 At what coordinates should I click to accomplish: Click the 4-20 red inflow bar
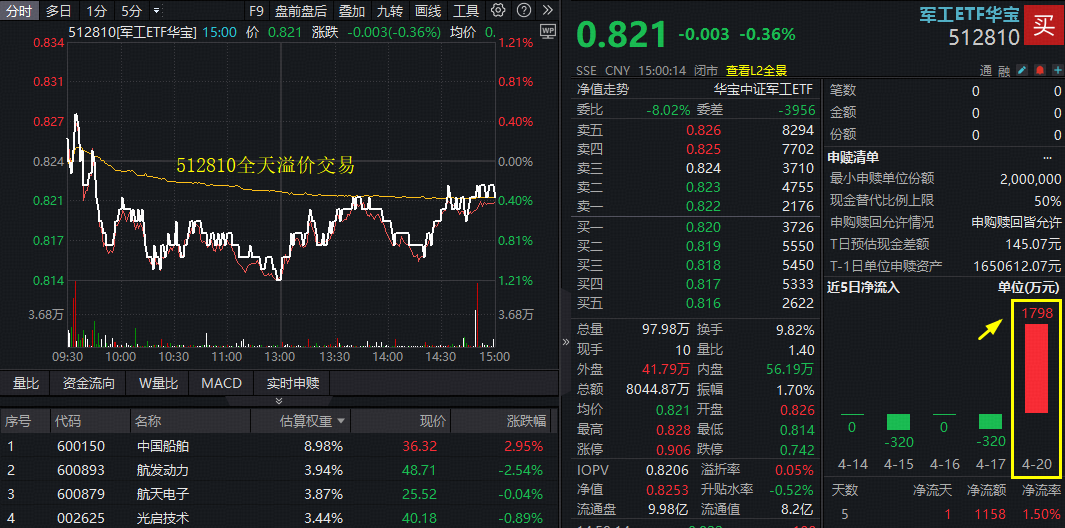point(1036,368)
